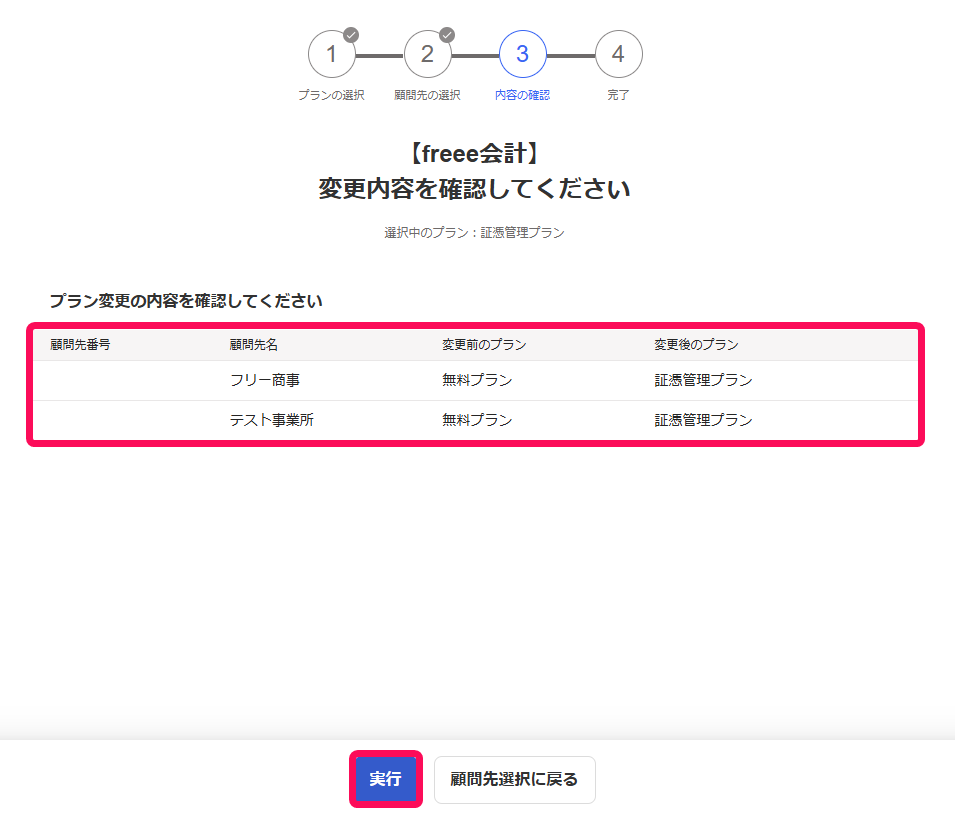Select step 3 circle 内容の確認
Viewport: 955px width, 819px height.
pyautogui.click(x=523, y=54)
